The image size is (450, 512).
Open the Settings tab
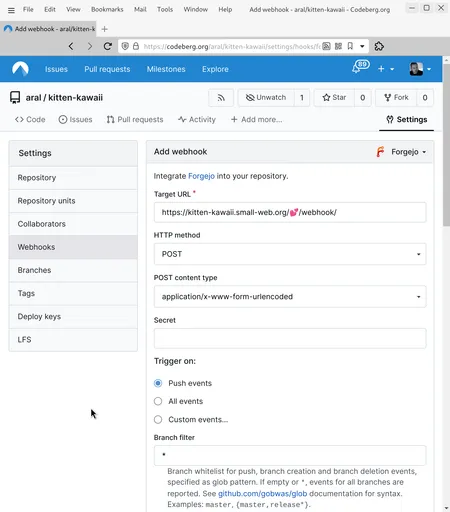[x=406, y=119]
